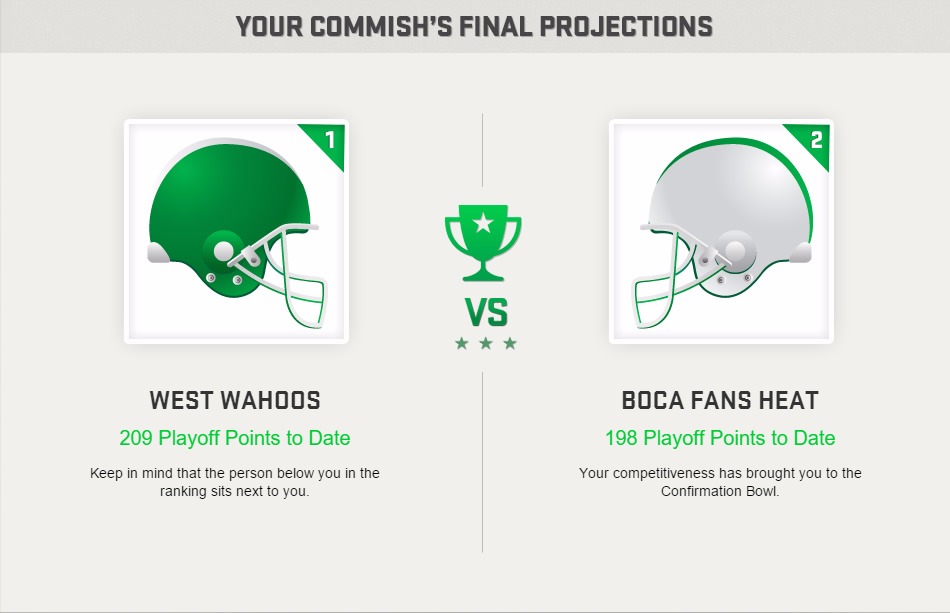The height and width of the screenshot is (613, 950).
Task: Click the green West Wahoos helmet
Action: coord(236,233)
